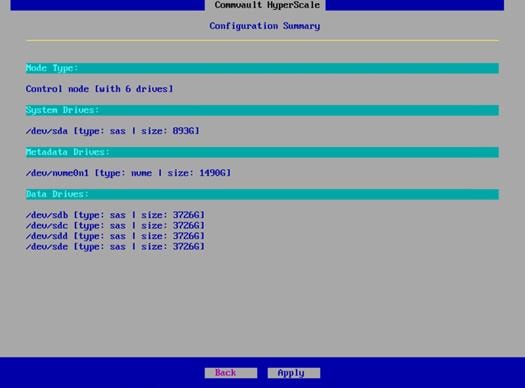Click the Commvault HyperScale title

[267, 5]
